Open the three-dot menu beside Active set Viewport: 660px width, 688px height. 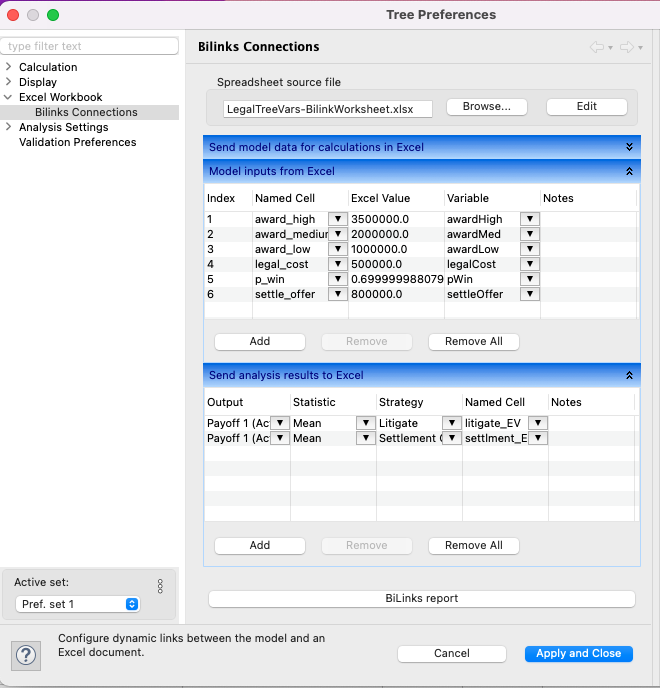(x=160, y=587)
